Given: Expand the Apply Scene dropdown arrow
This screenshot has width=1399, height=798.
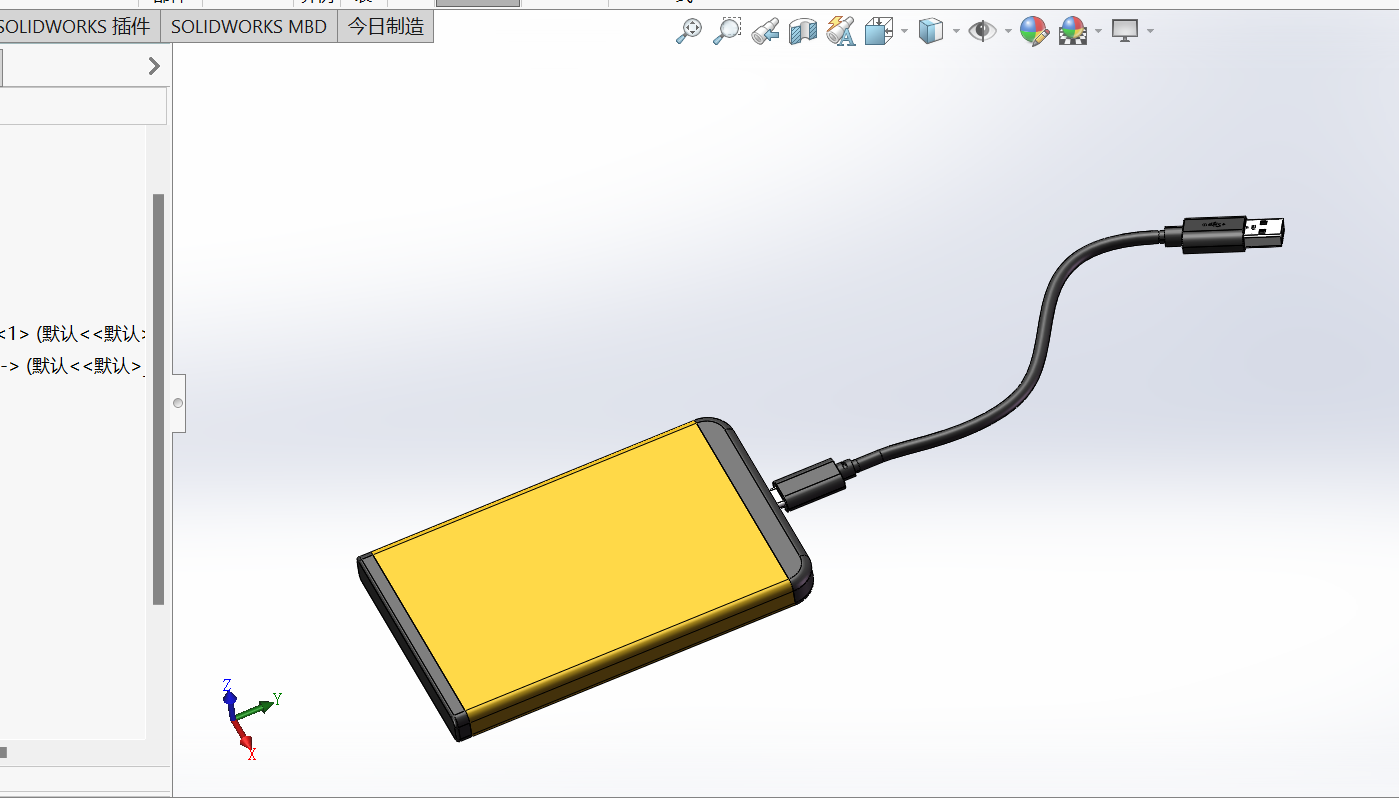Looking at the screenshot, I should [1098, 31].
